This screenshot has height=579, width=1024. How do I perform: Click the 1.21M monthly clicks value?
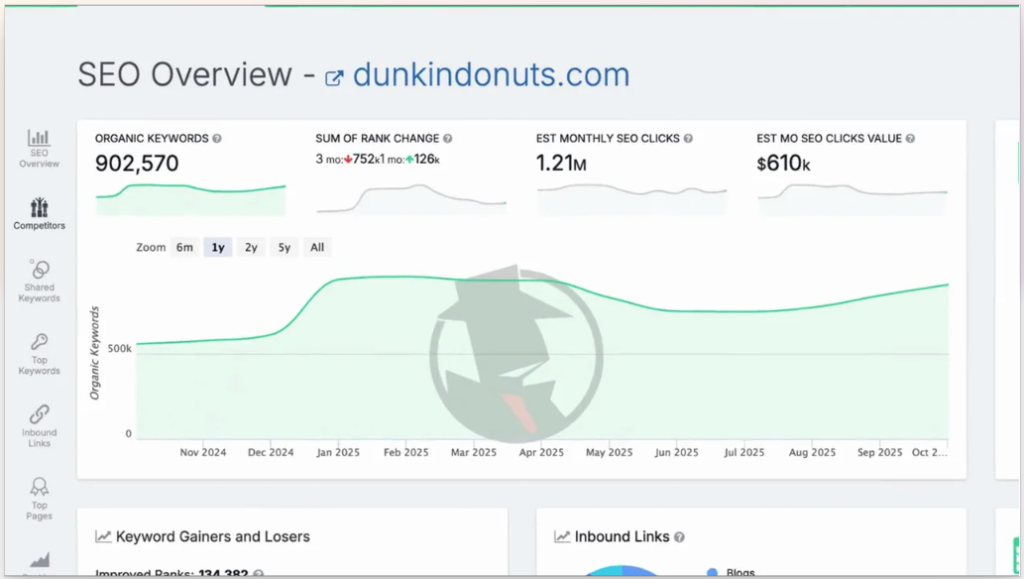(561, 163)
